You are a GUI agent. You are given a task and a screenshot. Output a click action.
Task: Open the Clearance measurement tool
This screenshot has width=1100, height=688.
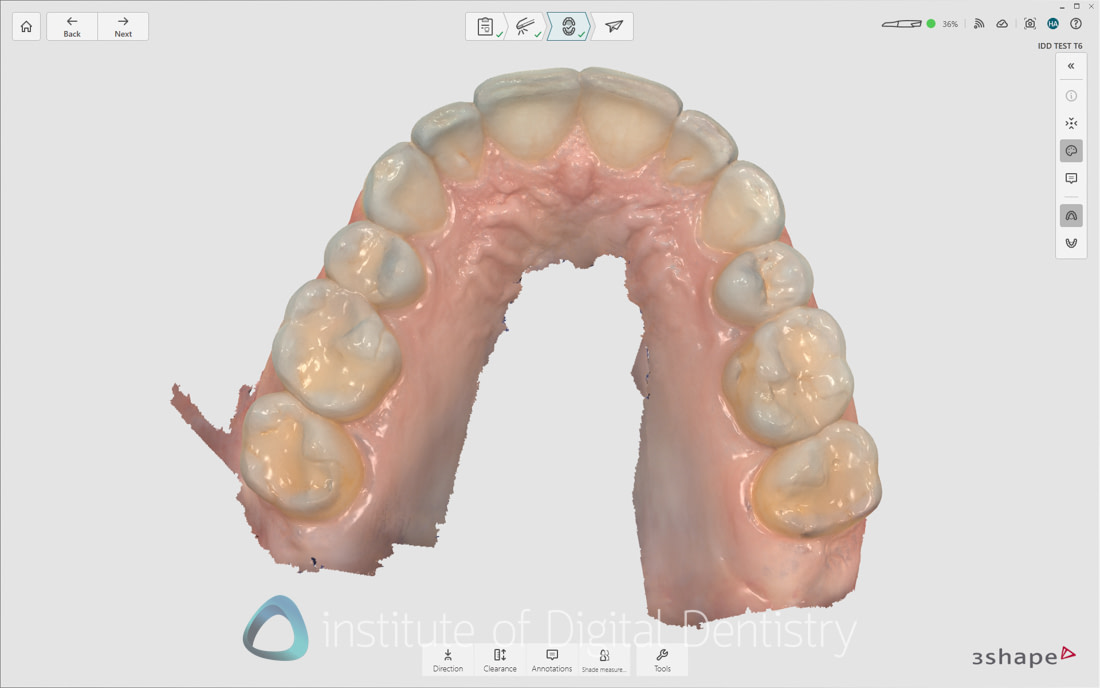500,660
